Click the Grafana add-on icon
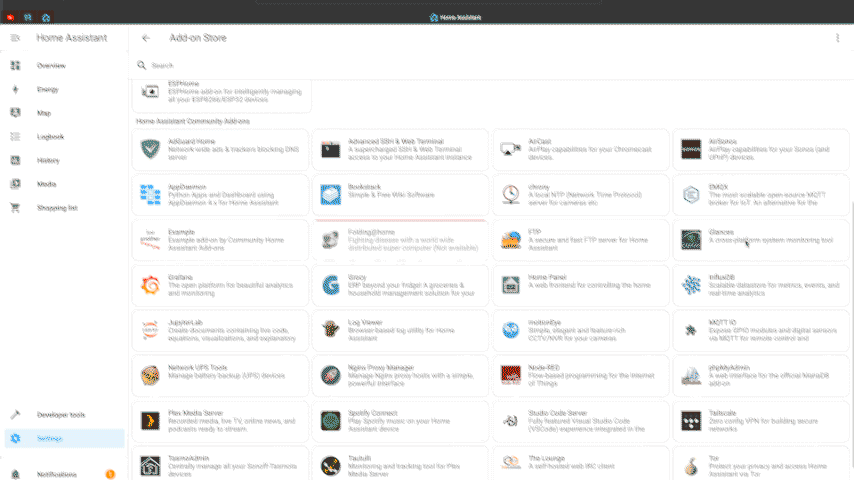854x480 pixels. pyautogui.click(x=150, y=285)
